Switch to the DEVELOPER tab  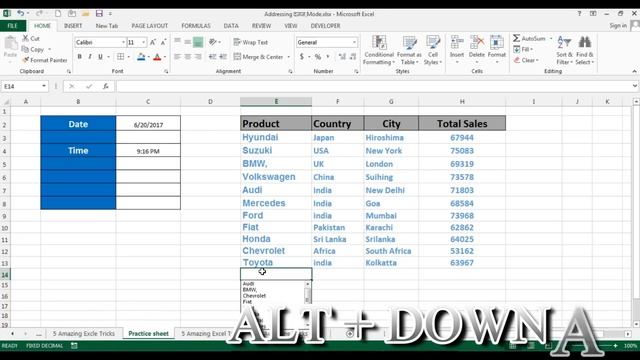point(325,26)
